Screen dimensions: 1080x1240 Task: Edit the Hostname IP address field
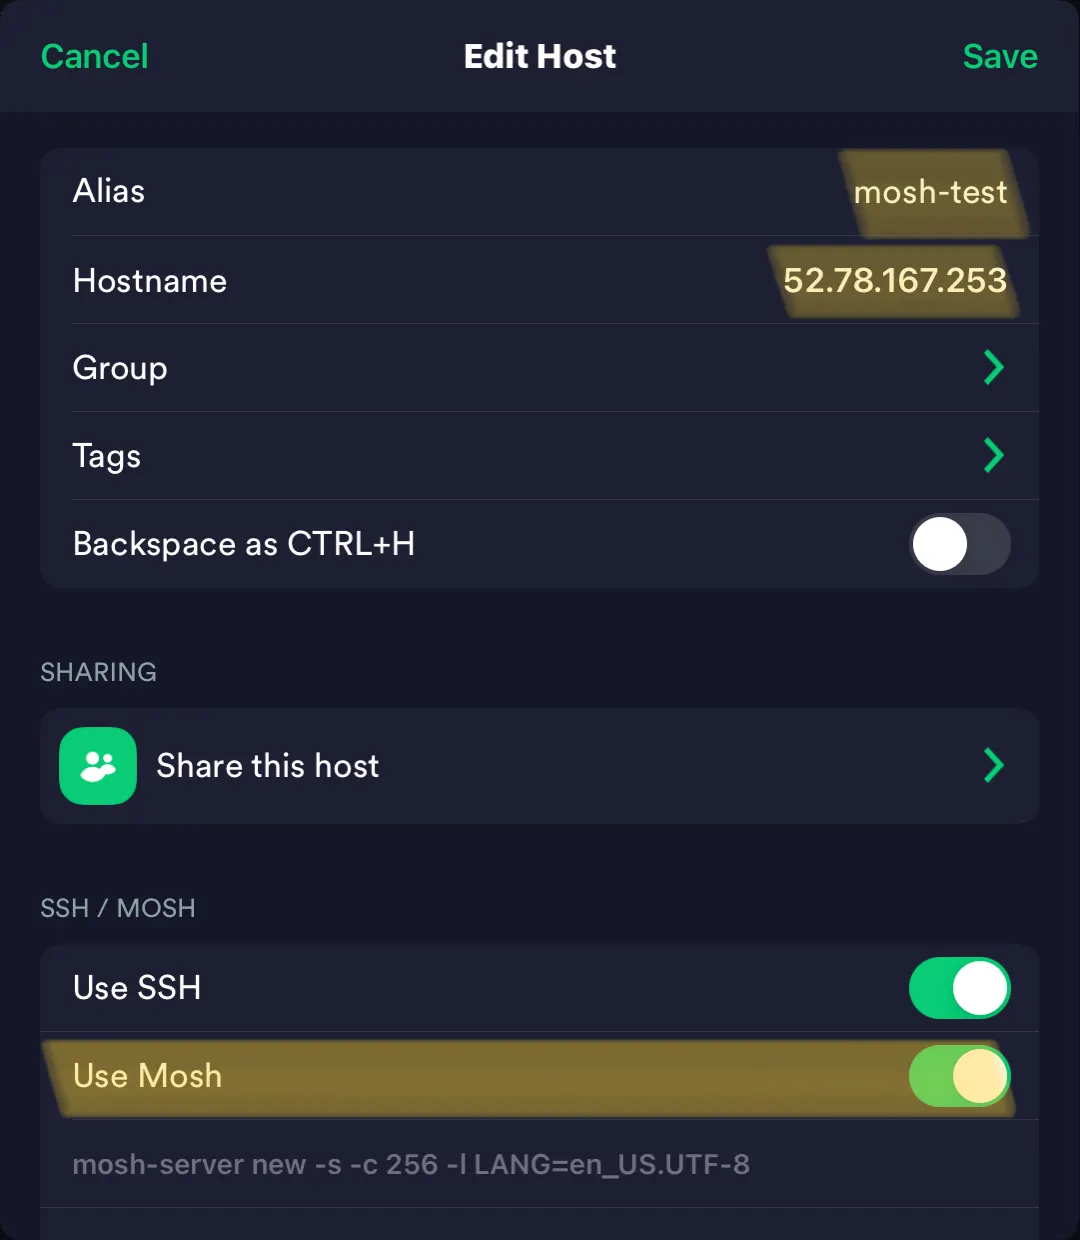coord(894,281)
